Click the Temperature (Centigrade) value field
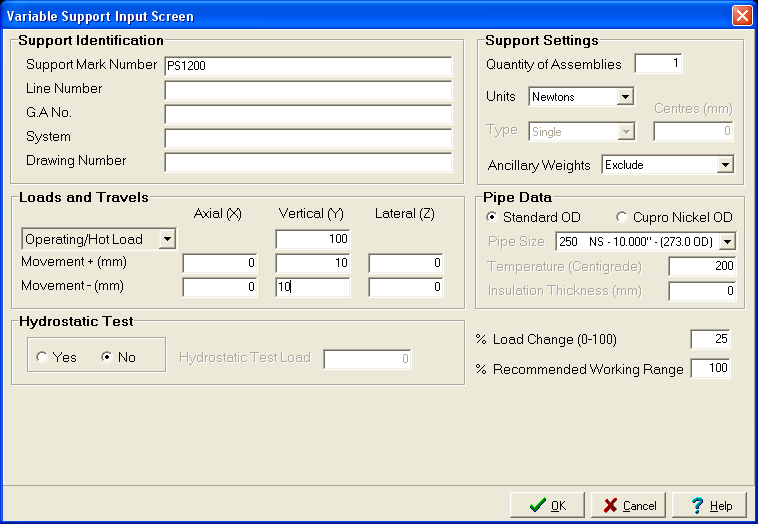 (x=702, y=267)
